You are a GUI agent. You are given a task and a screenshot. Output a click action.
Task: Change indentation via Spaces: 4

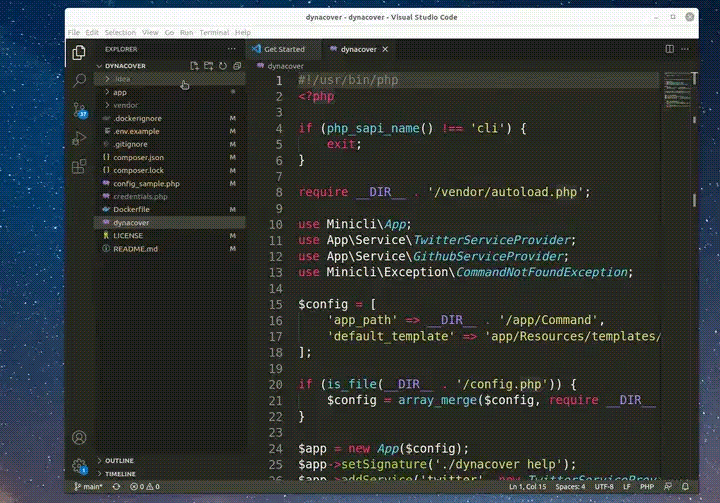(x=570, y=486)
